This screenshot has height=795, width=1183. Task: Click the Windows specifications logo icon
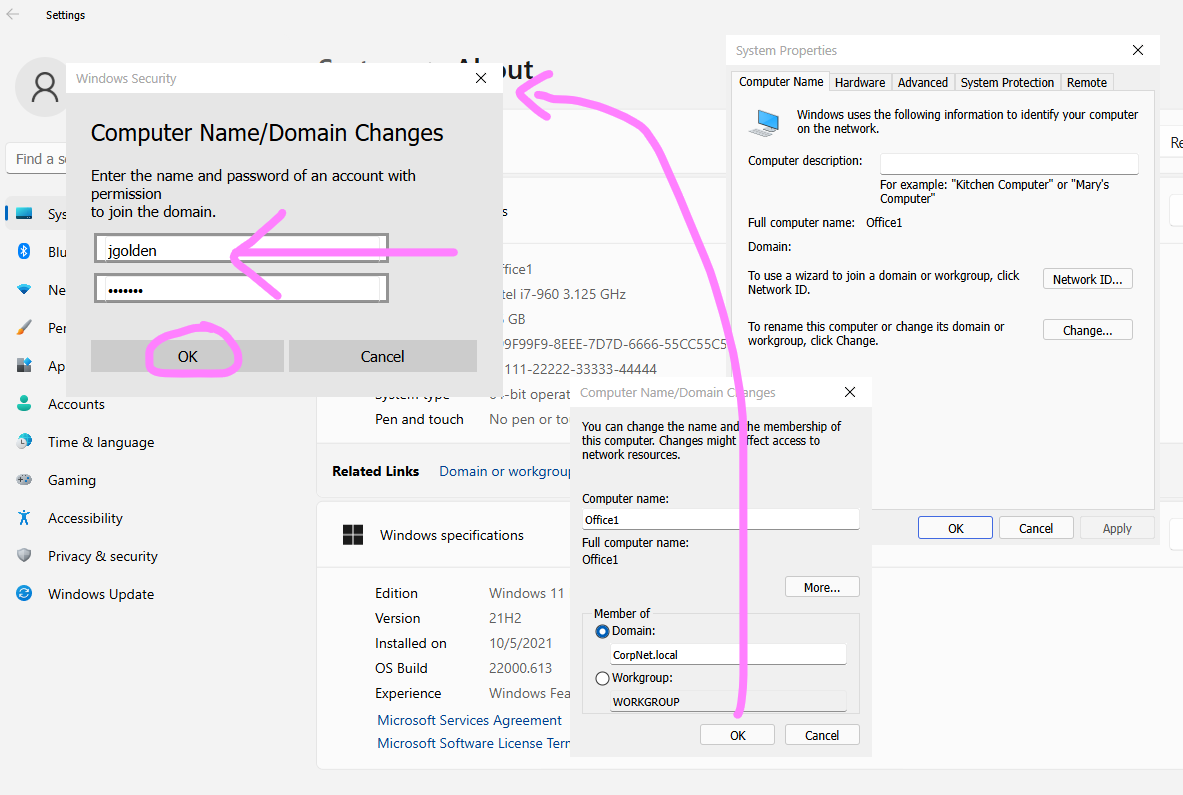pos(352,535)
